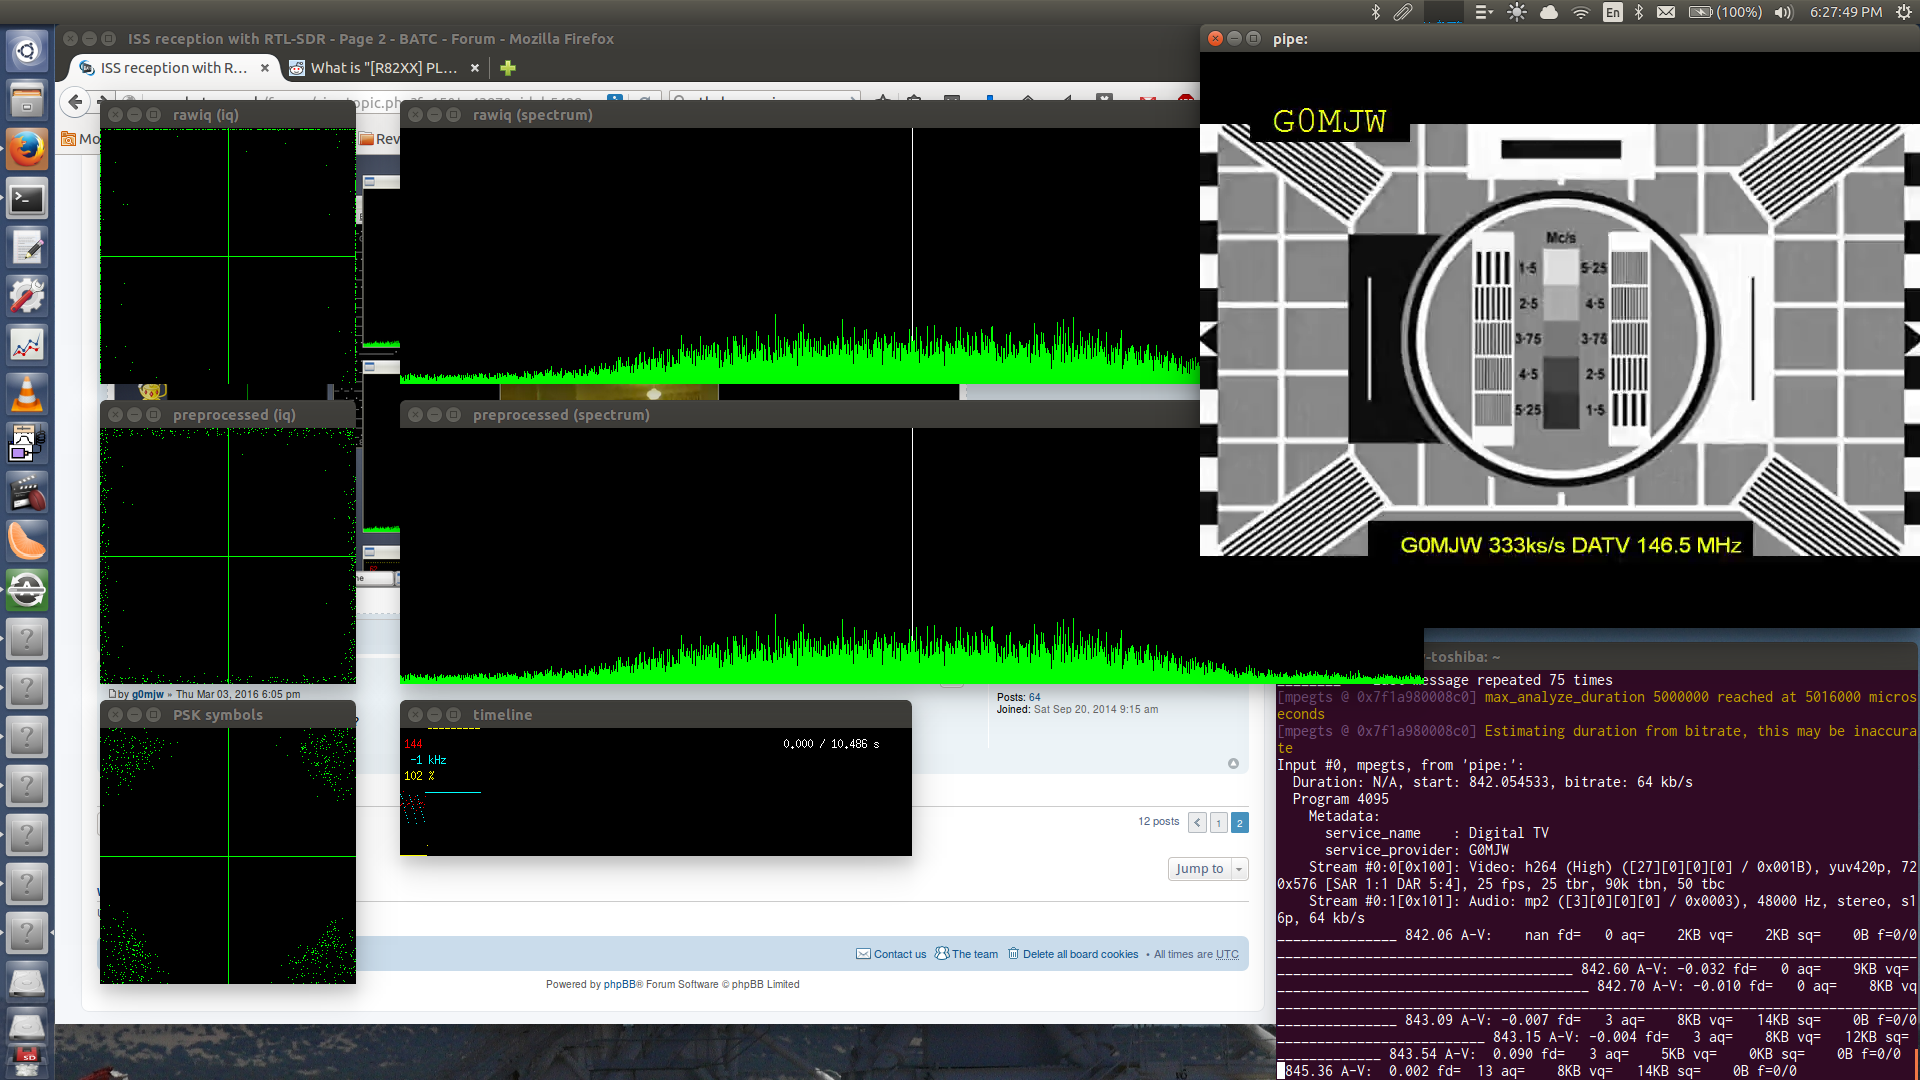Screen dimensions: 1920x1080
Task: Close the ISS reception browser tab
Action: (x=265, y=68)
